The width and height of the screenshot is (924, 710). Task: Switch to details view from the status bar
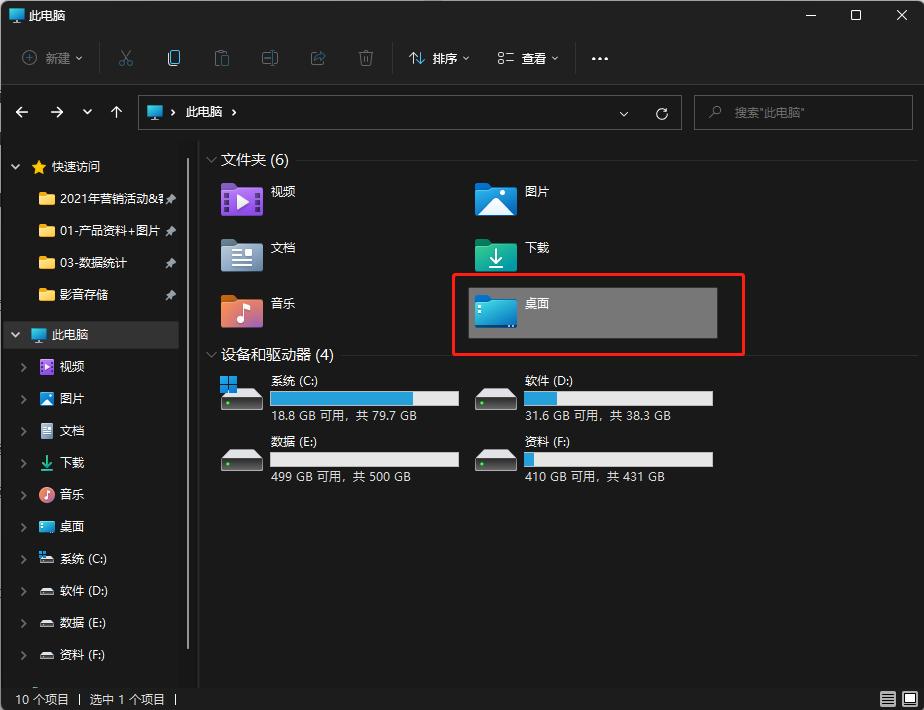(x=886, y=699)
